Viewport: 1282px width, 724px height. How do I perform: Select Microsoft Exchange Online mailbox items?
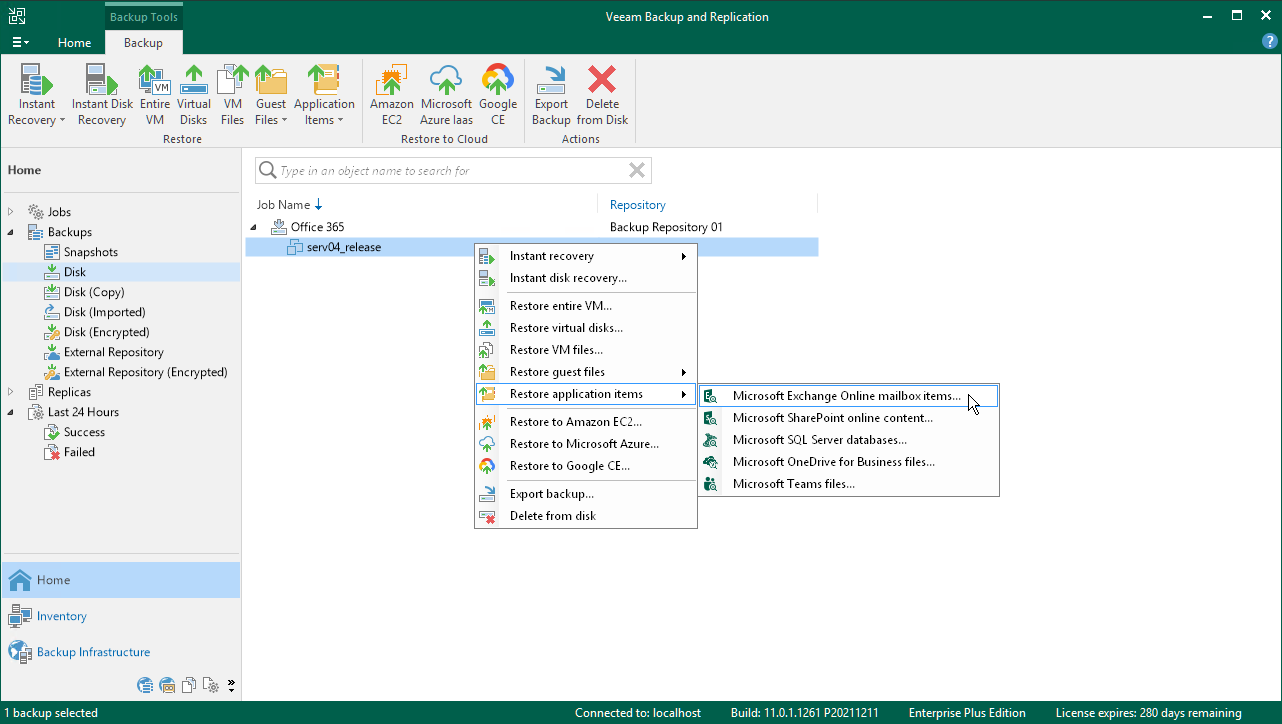coord(846,396)
